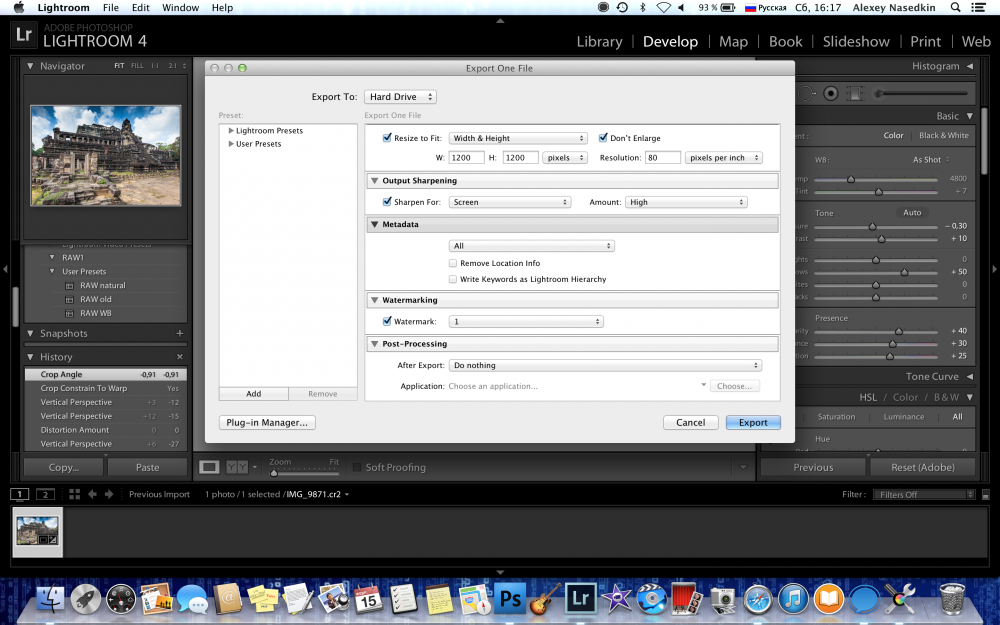Open Safari compass icon in dock

click(758, 599)
